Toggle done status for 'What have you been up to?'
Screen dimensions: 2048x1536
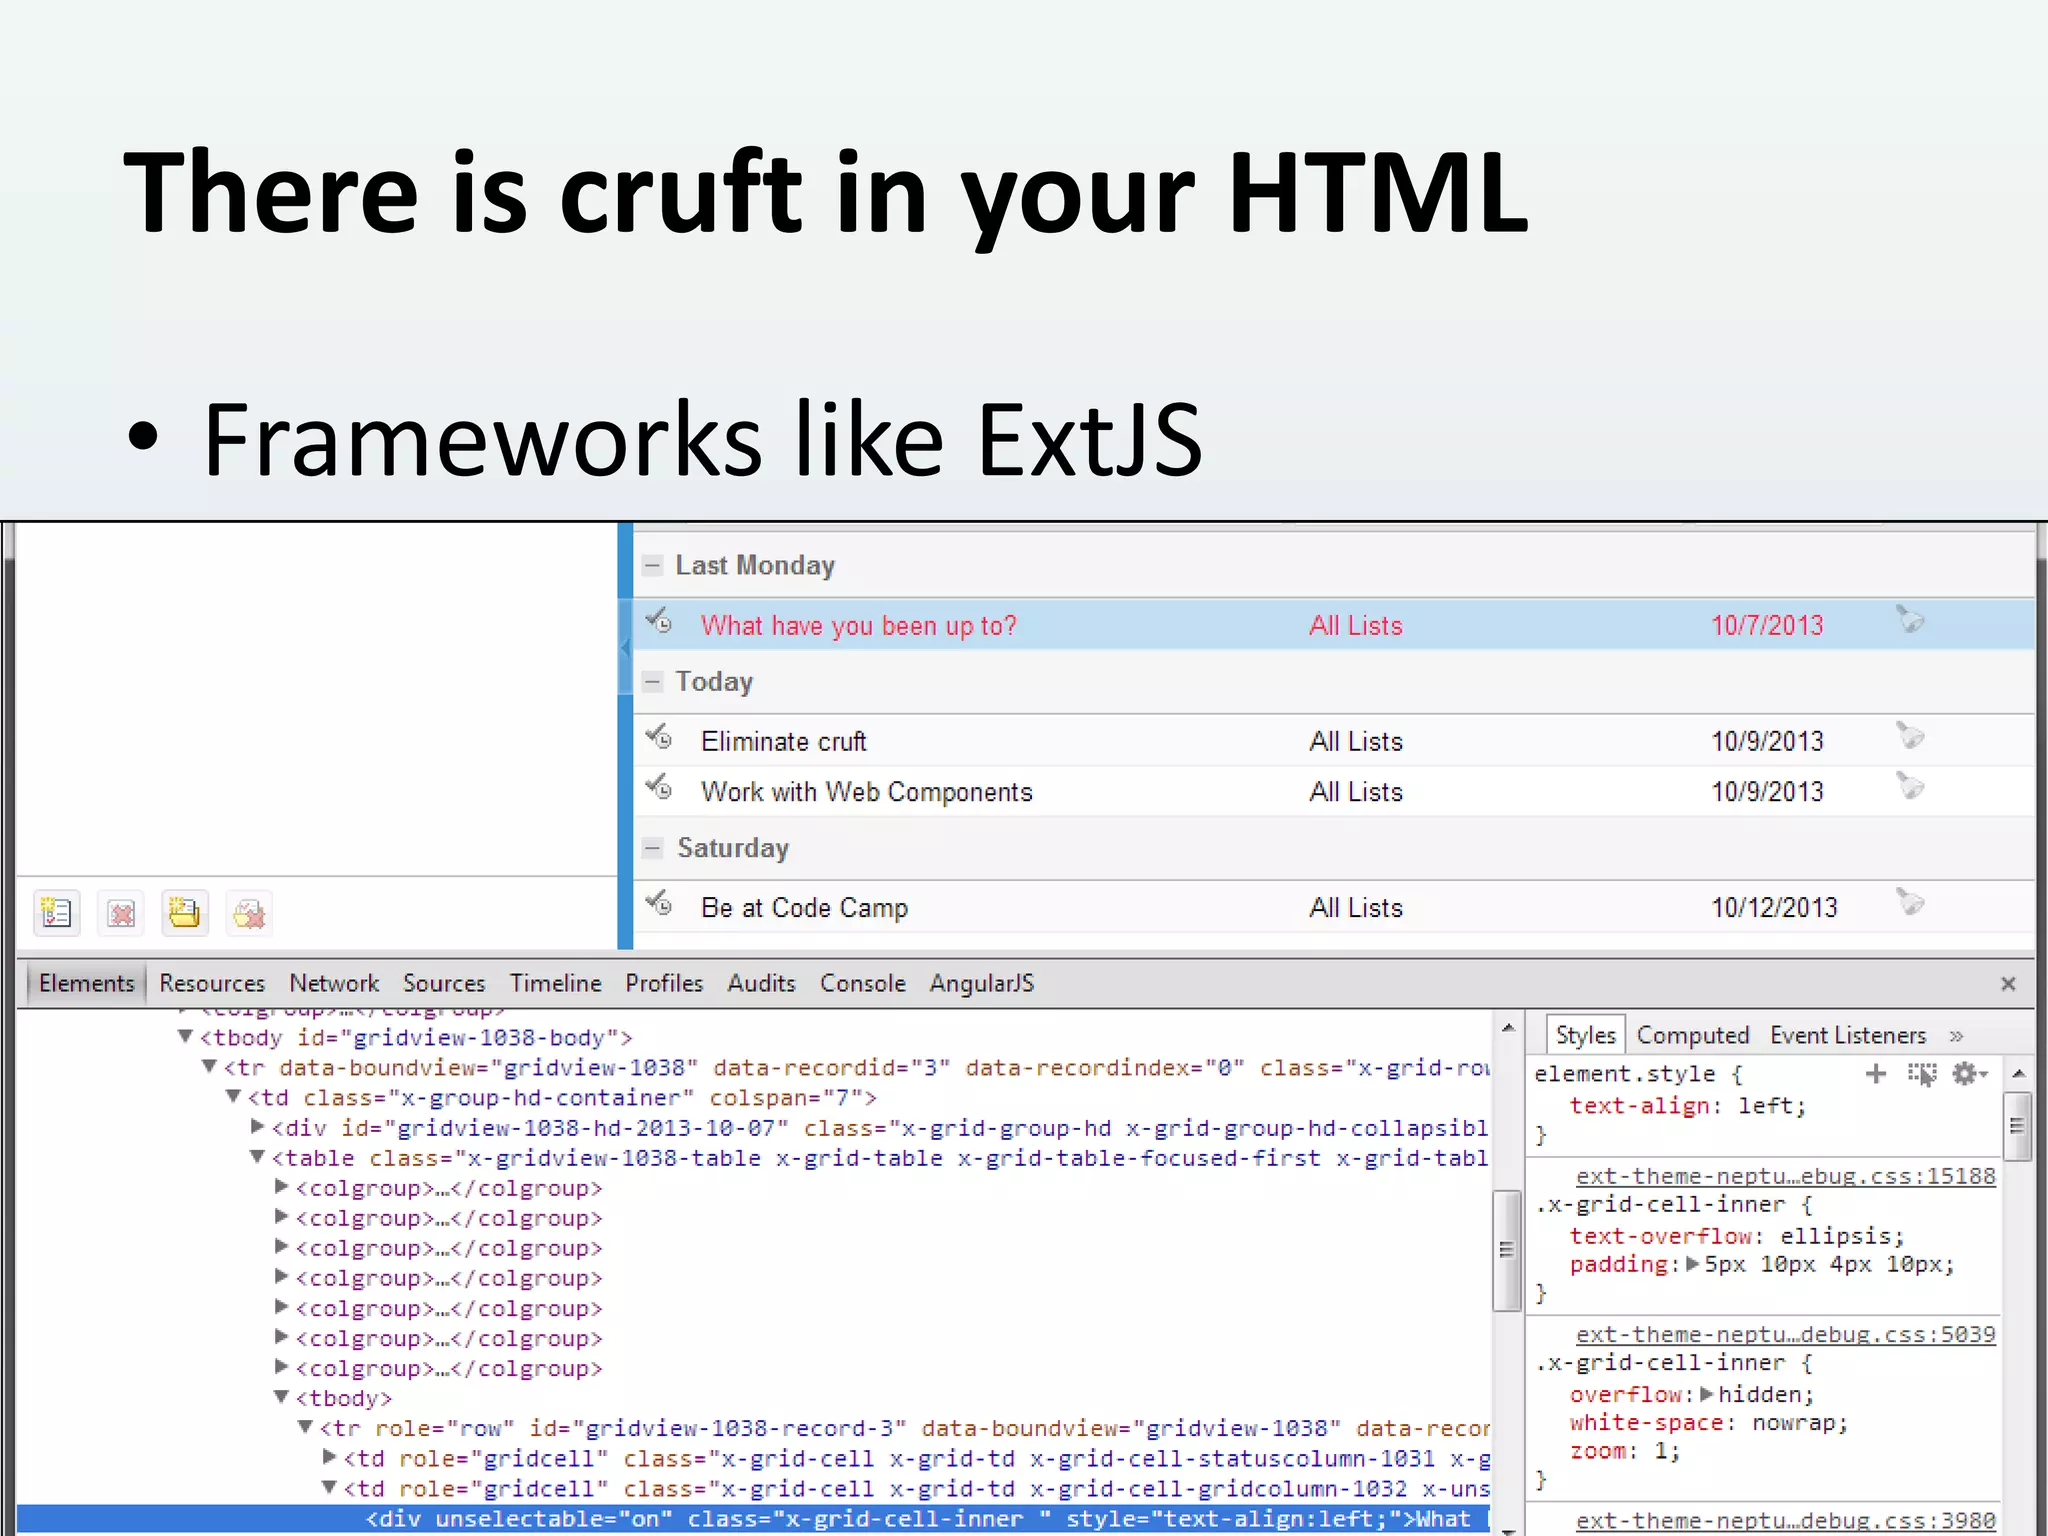[x=659, y=621]
